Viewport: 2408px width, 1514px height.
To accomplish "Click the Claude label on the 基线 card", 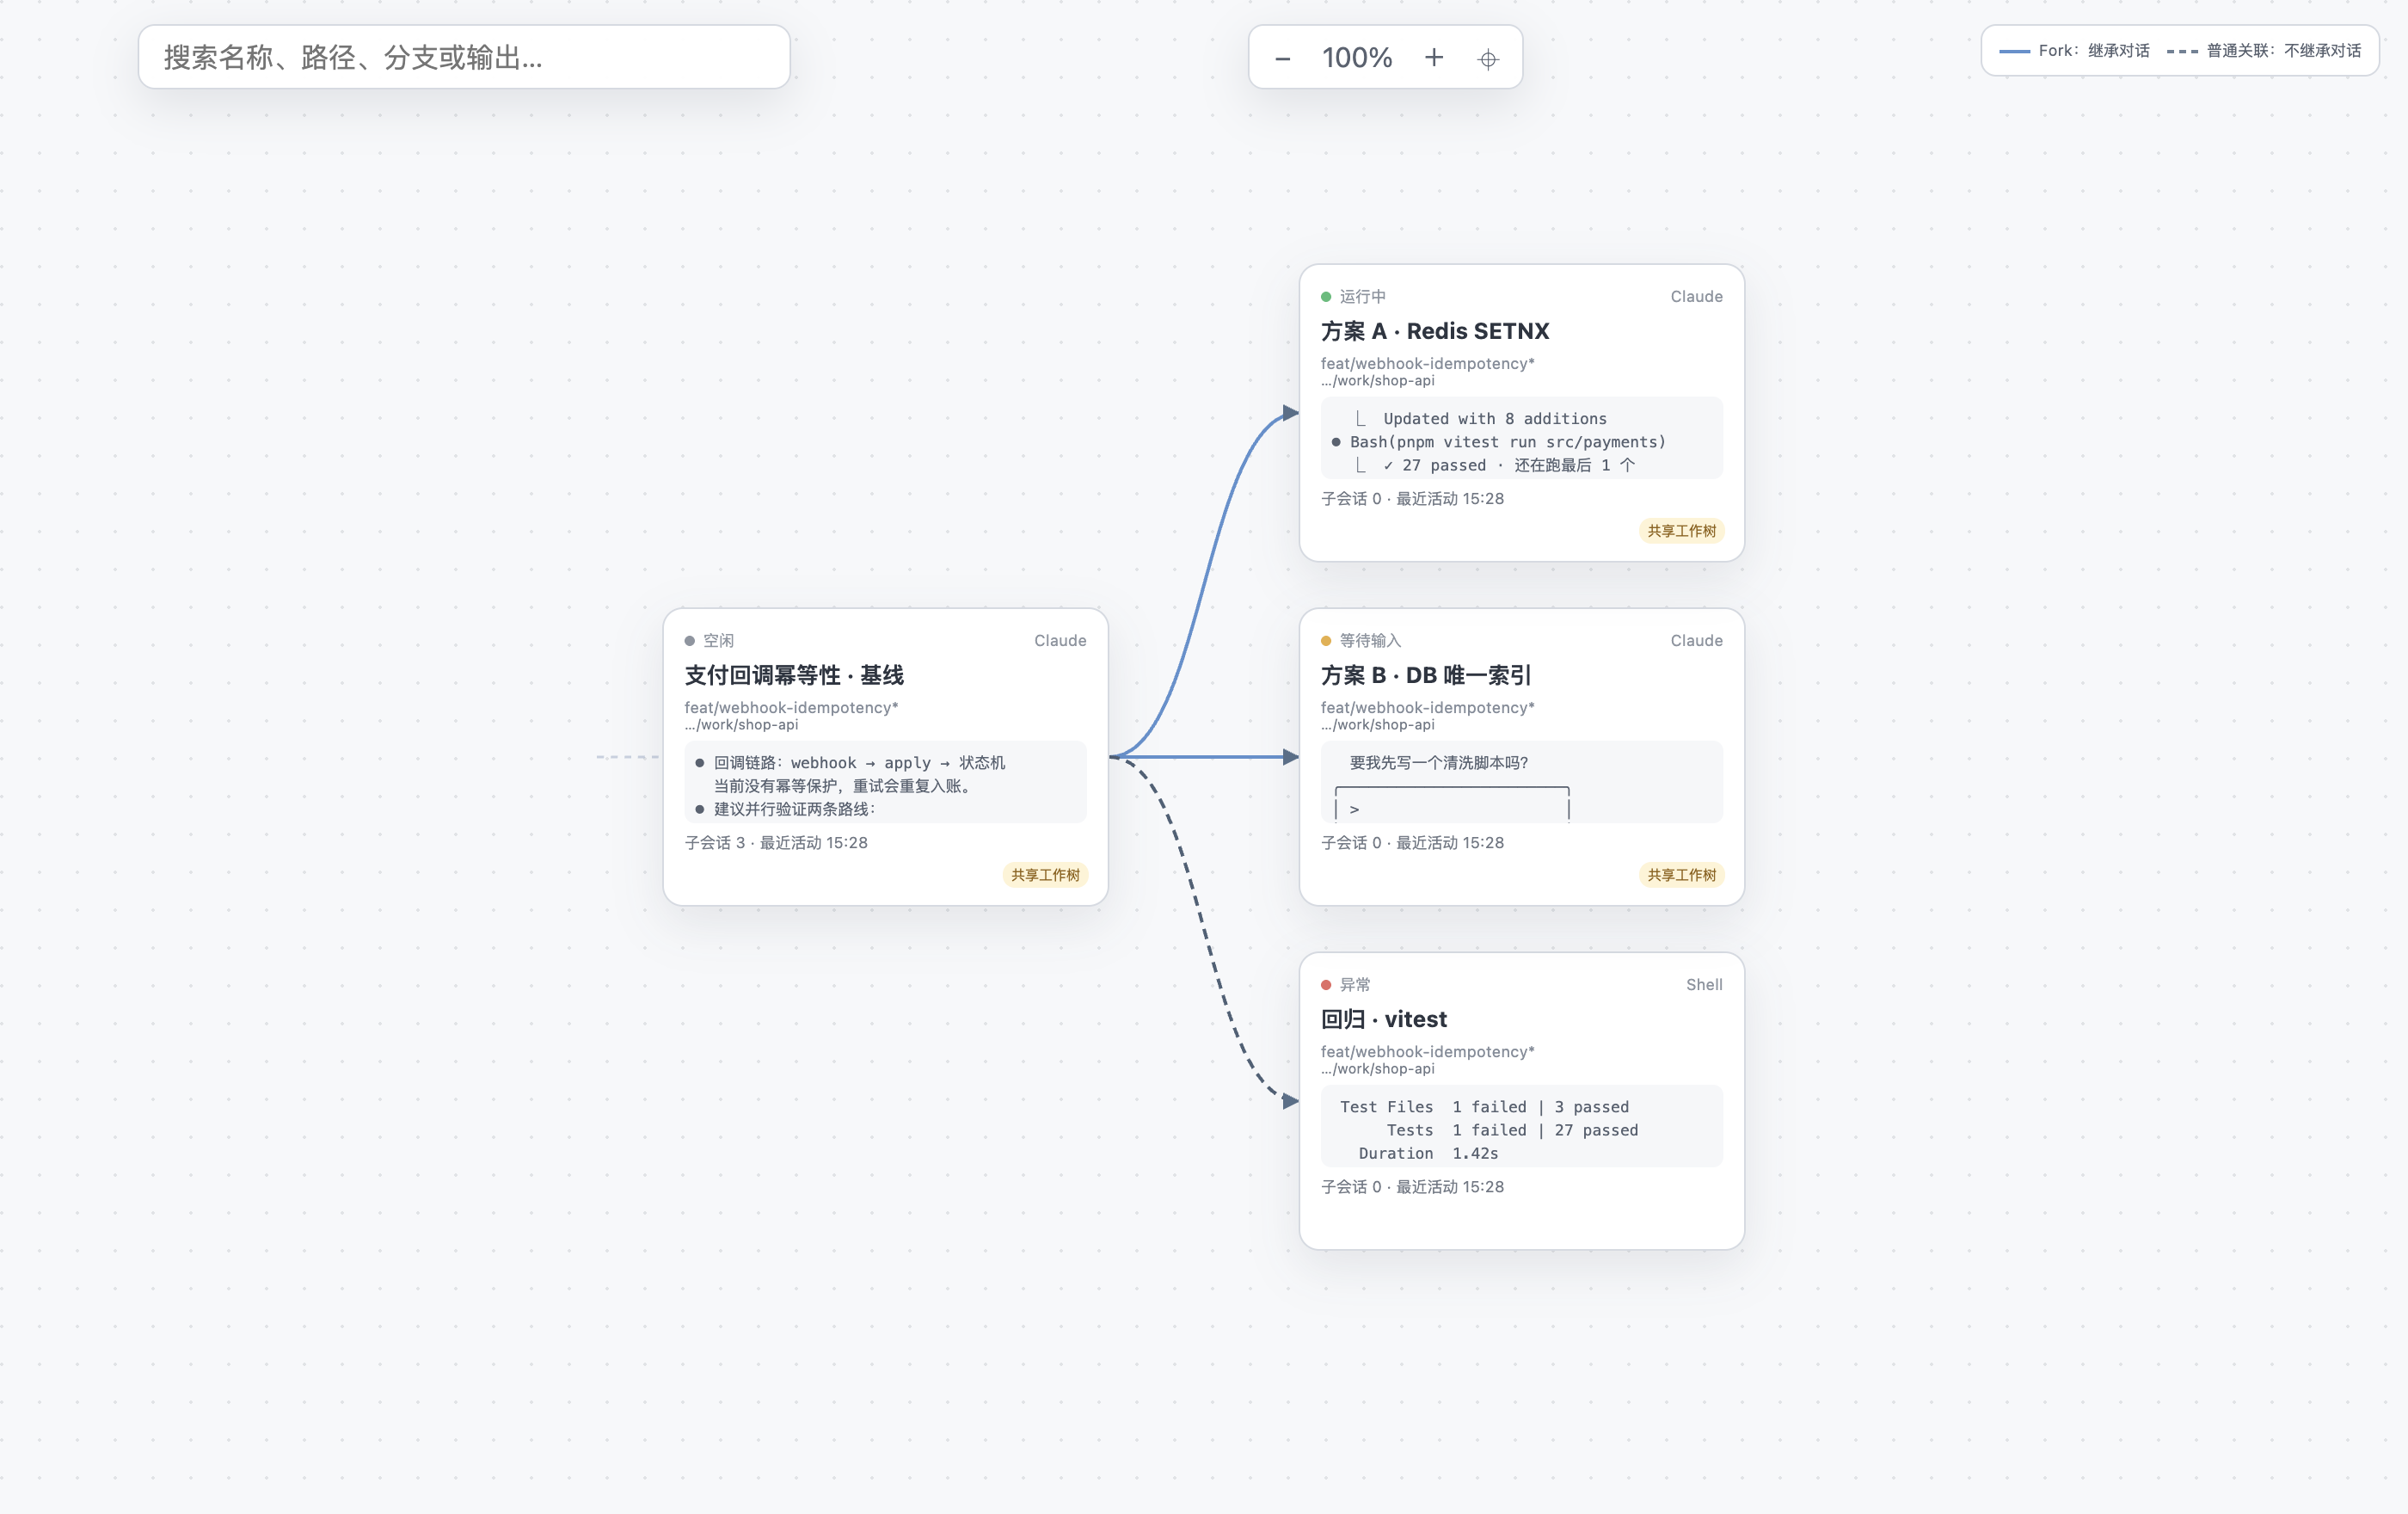I will pyautogui.click(x=1060, y=641).
